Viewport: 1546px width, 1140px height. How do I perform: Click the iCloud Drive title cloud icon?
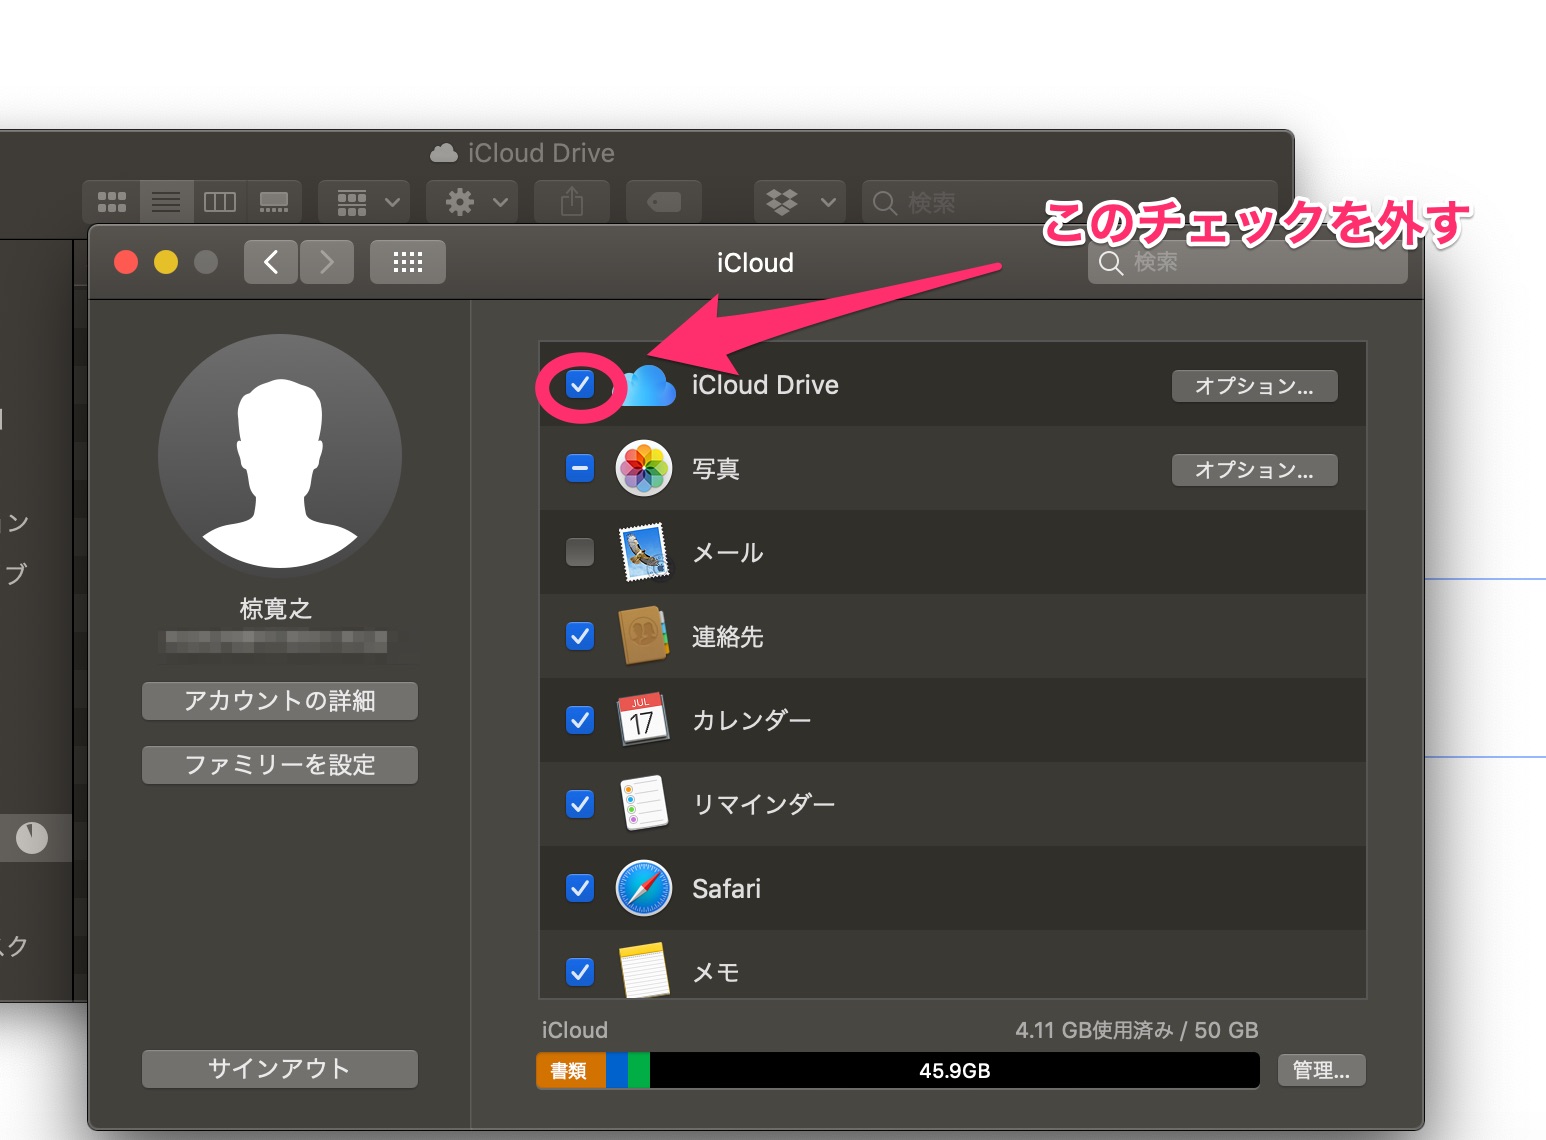(x=444, y=153)
